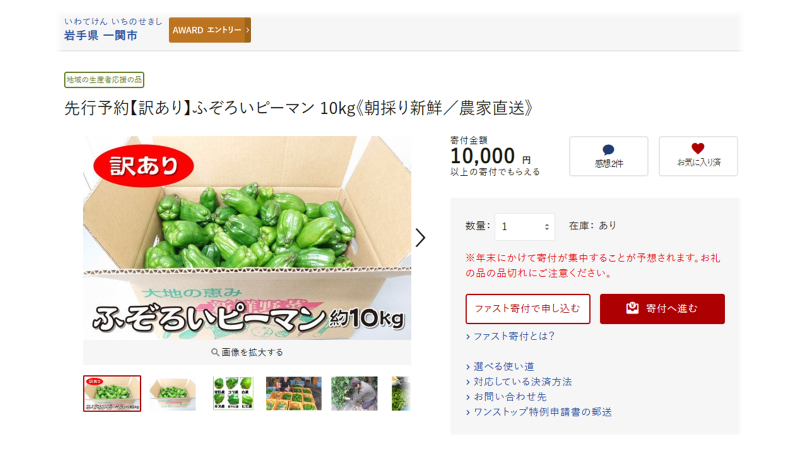This screenshot has height=450, width=800.
Task: Select second thumbnail of pepper box
Action: 172,393
